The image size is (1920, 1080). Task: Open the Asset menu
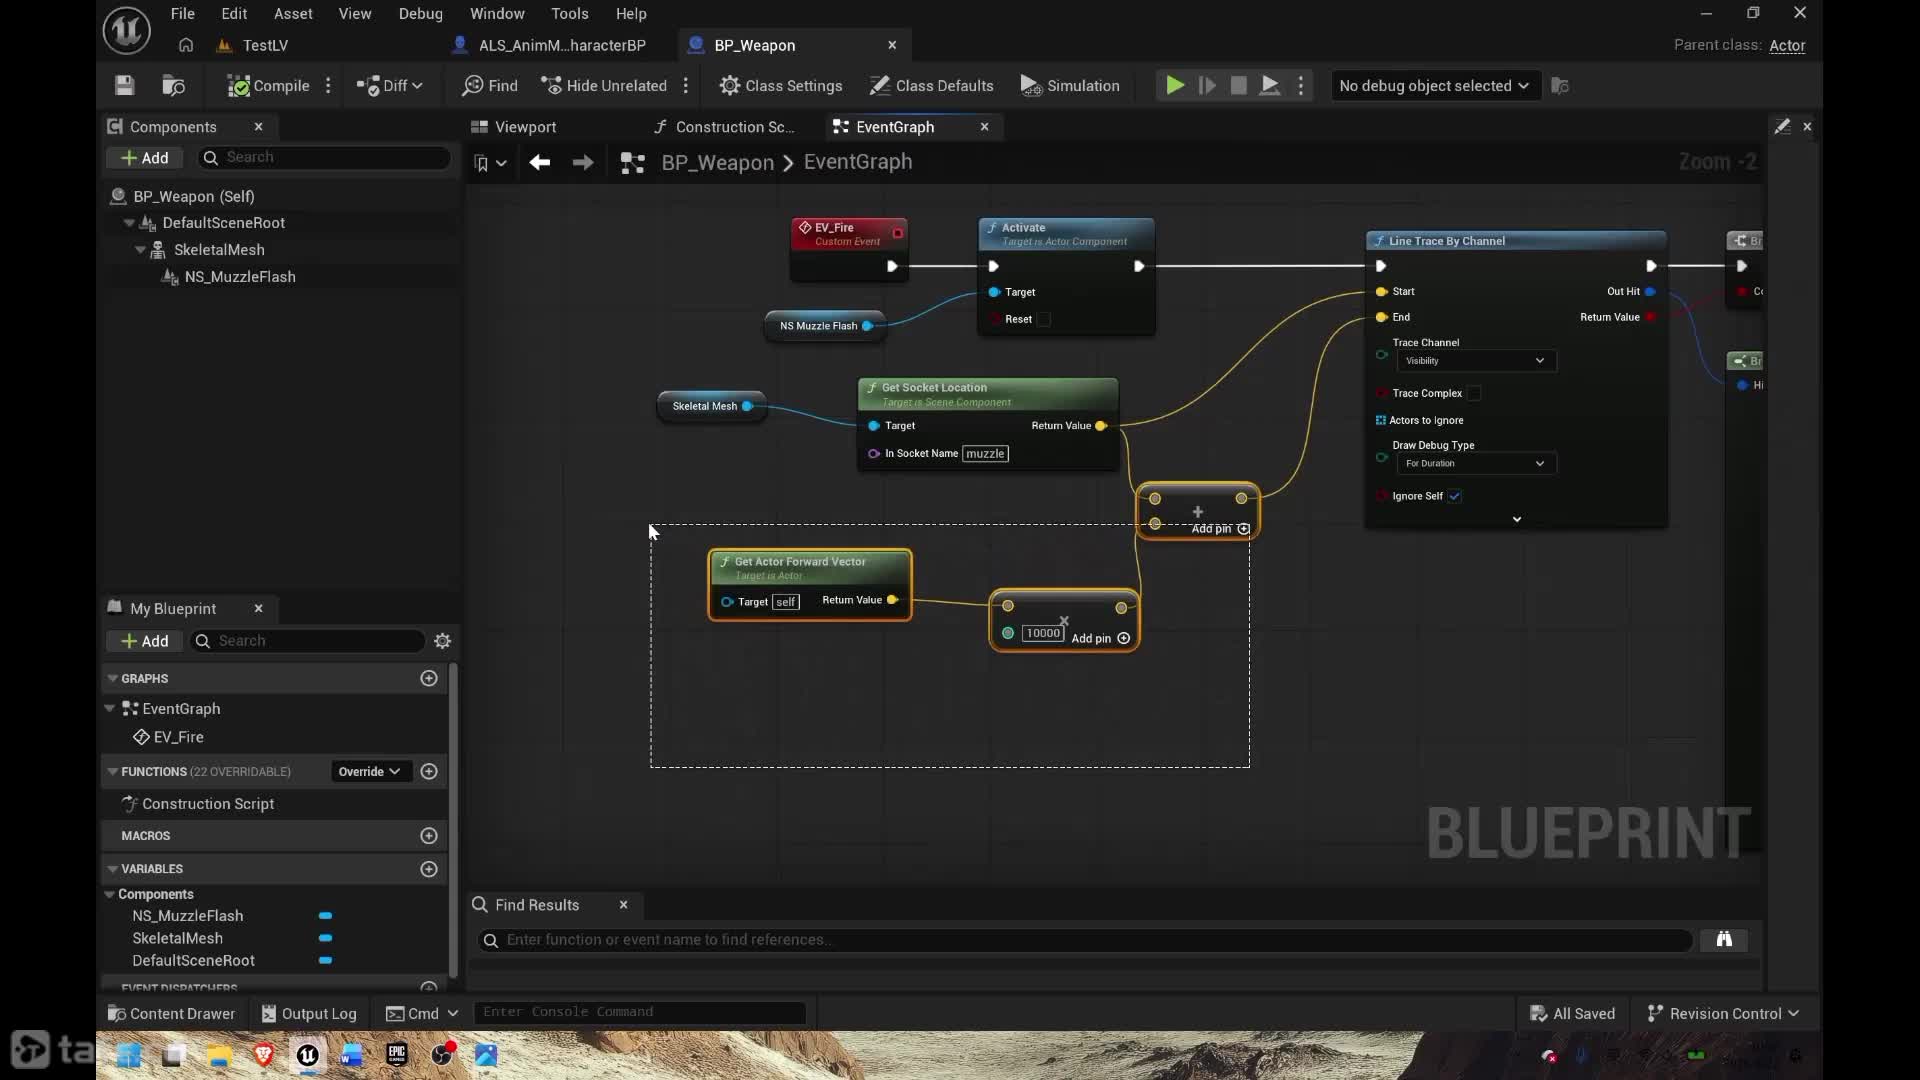pos(293,13)
